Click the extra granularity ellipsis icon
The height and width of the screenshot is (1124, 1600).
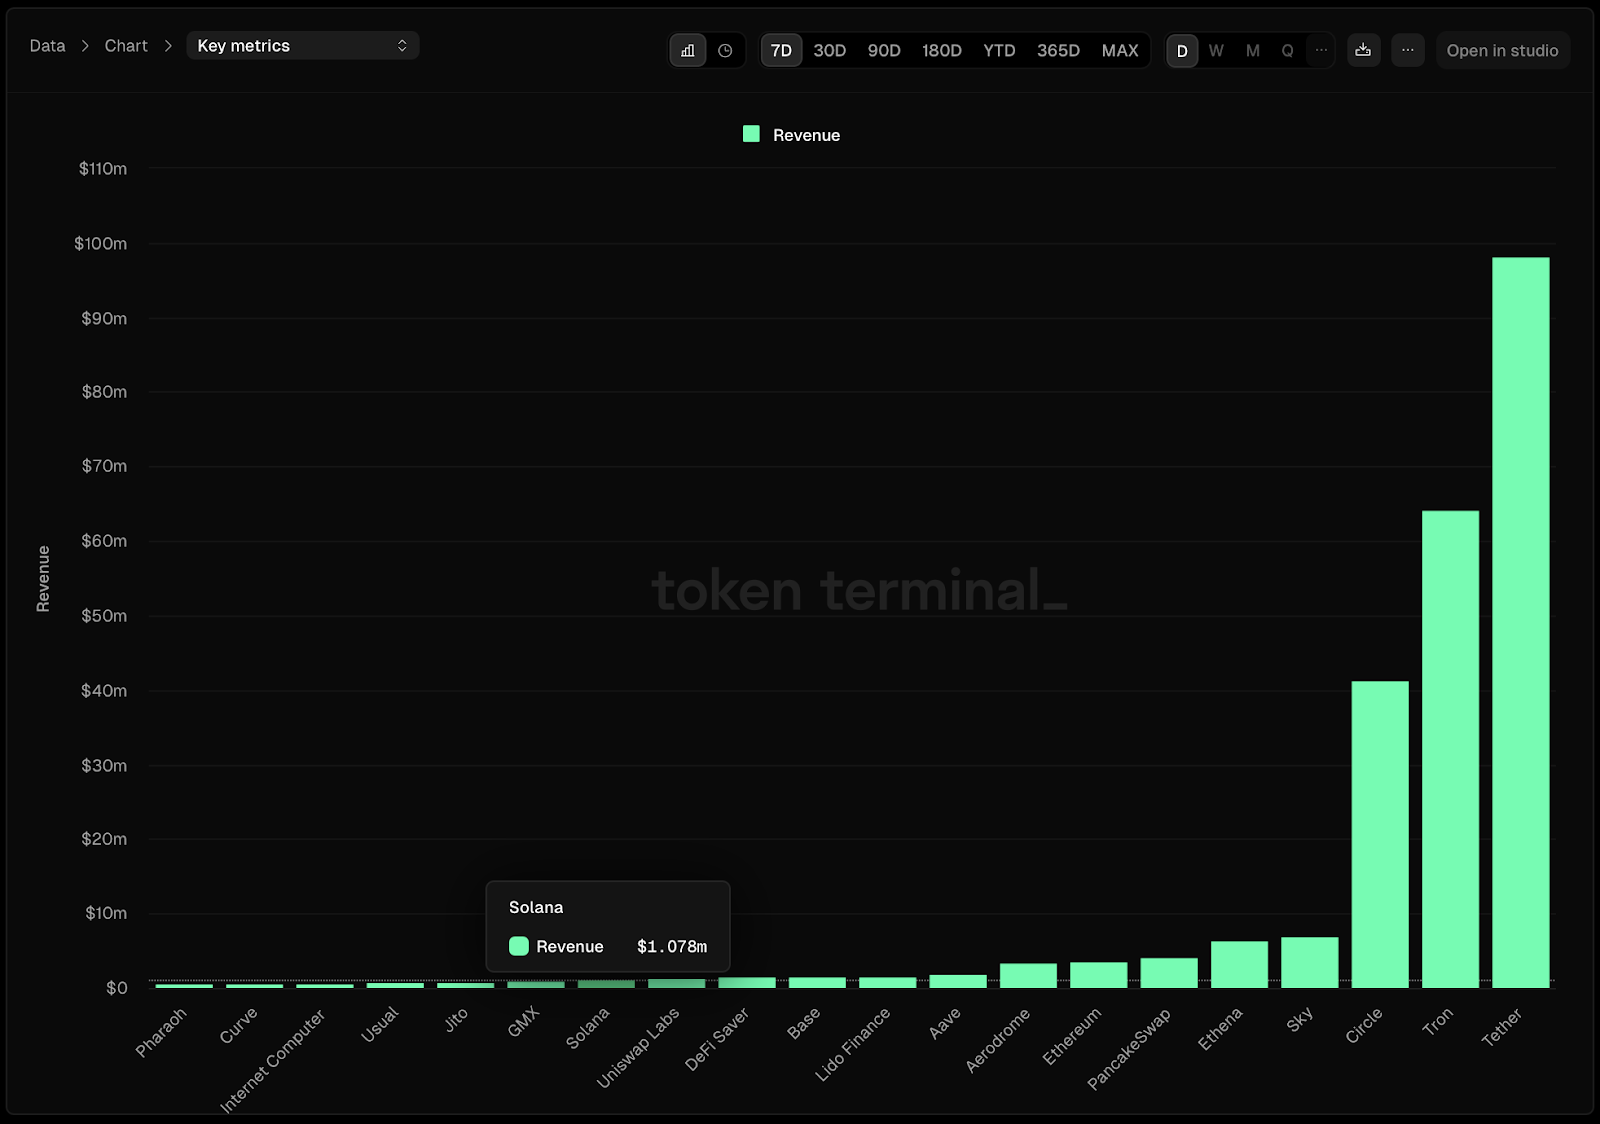[1321, 50]
